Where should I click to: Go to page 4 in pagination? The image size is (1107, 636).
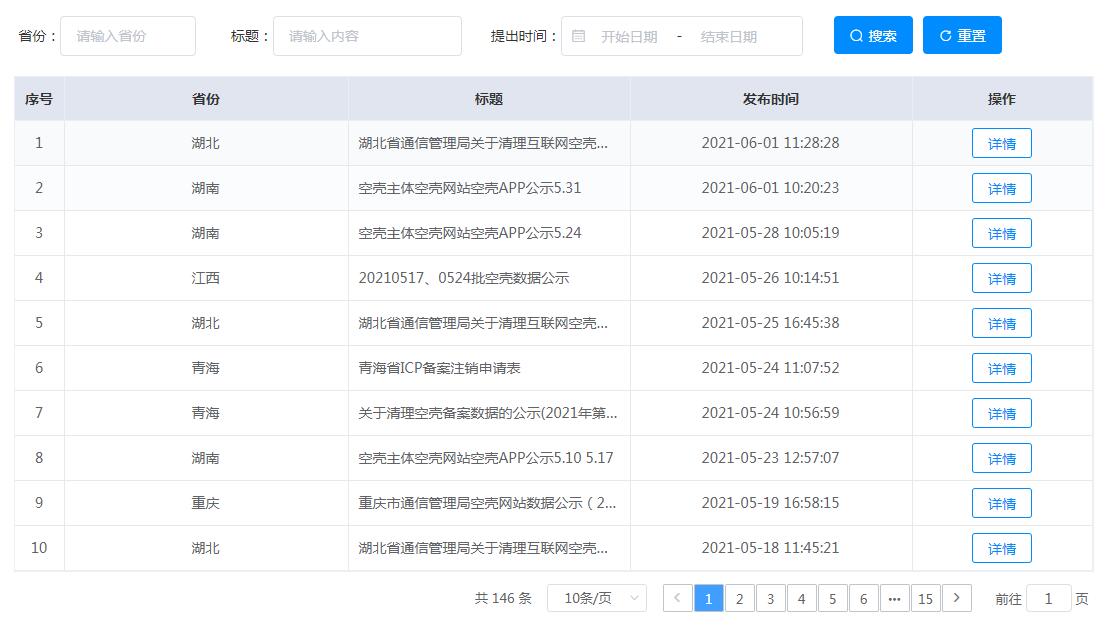[x=802, y=599]
